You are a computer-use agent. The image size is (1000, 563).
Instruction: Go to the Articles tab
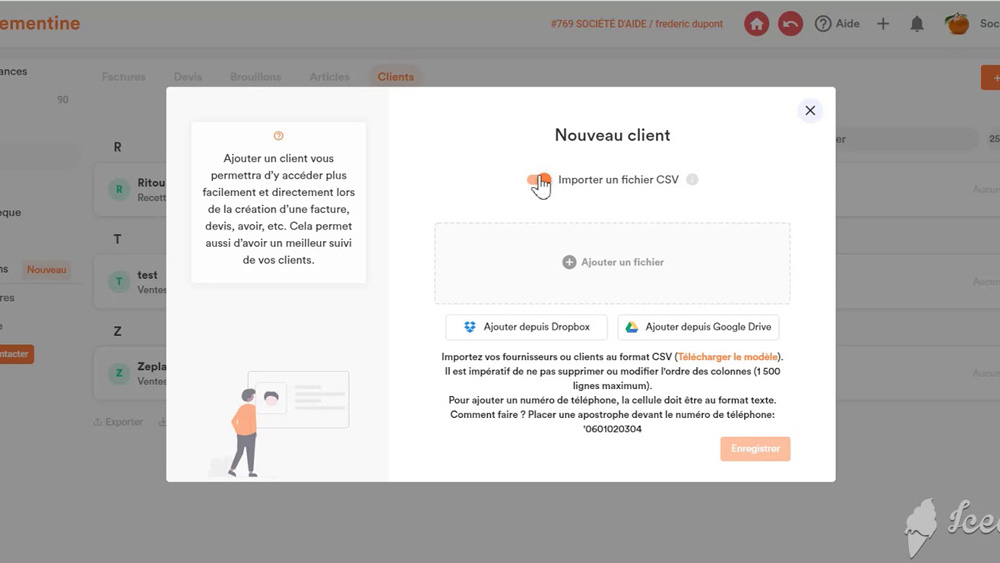(x=329, y=77)
